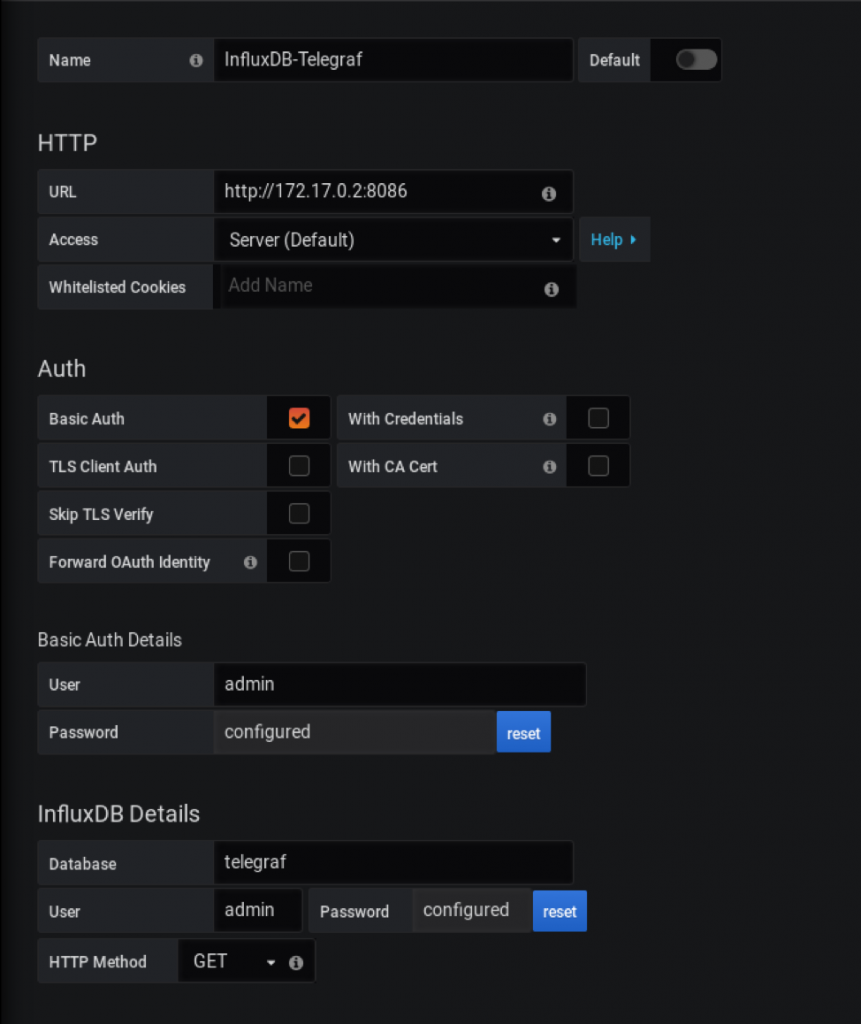
Task: Click the With CA Cert info icon
Action: [549, 467]
